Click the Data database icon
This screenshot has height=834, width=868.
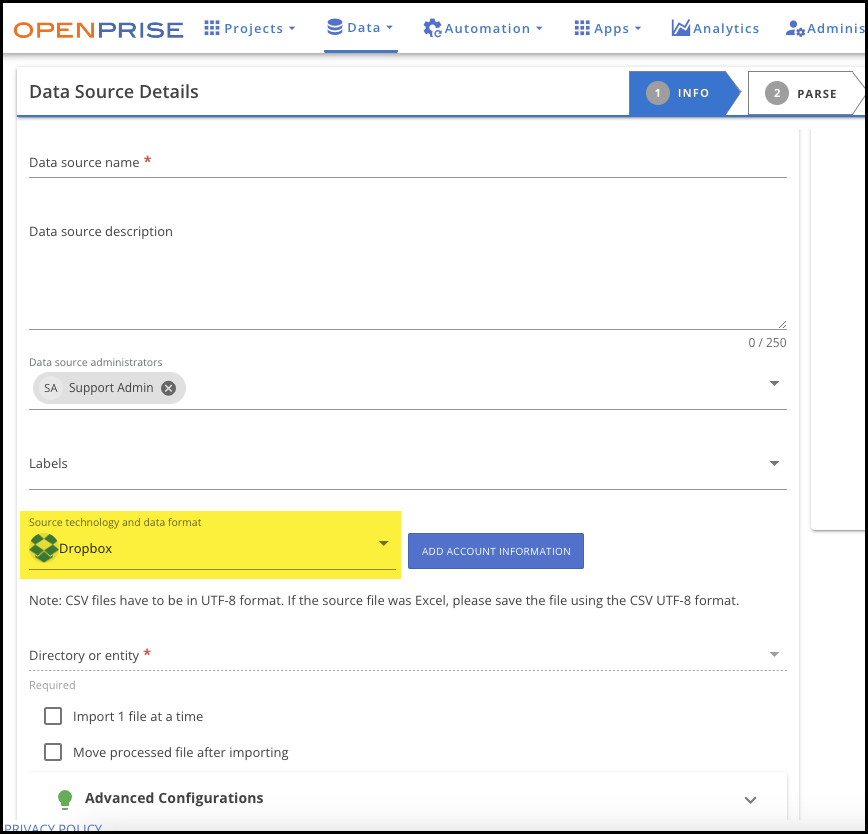[335, 27]
